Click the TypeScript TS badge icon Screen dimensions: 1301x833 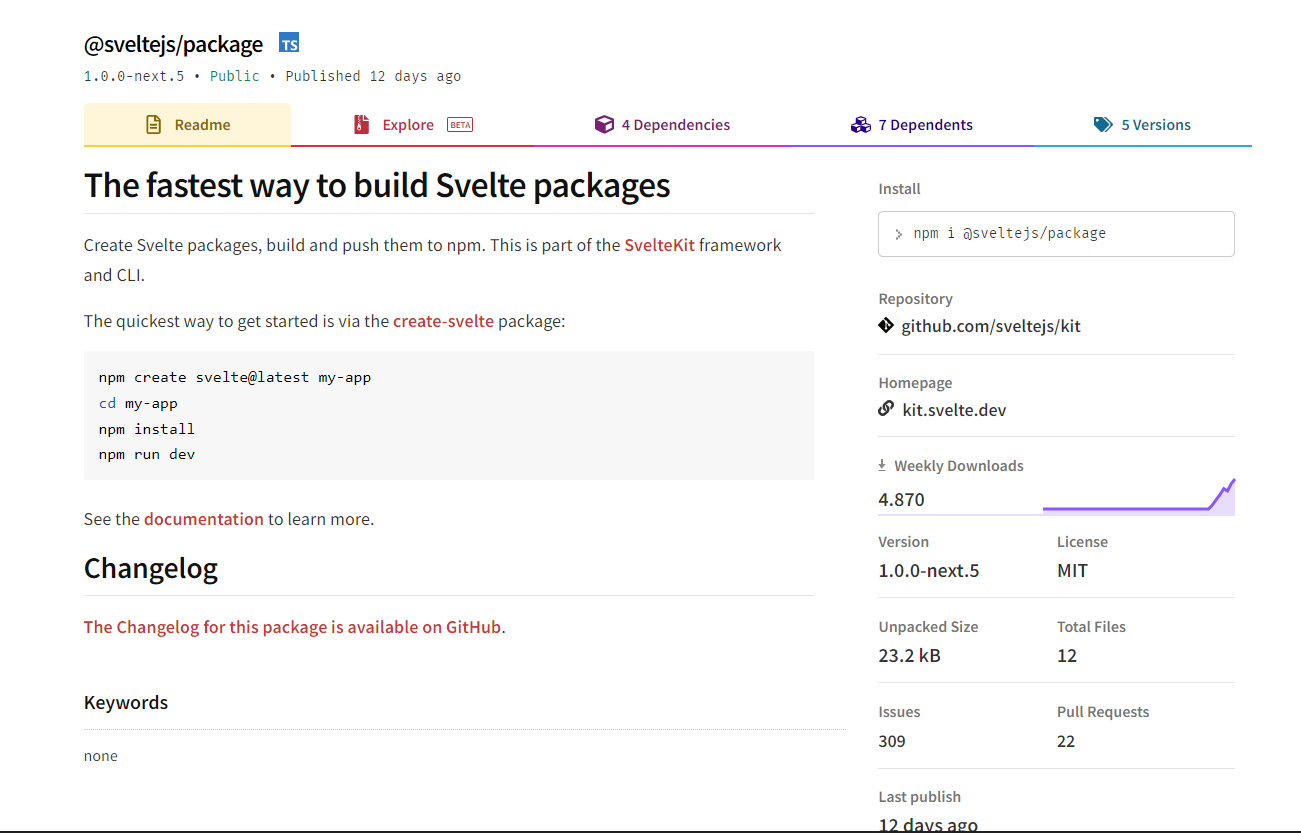pyautogui.click(x=289, y=44)
